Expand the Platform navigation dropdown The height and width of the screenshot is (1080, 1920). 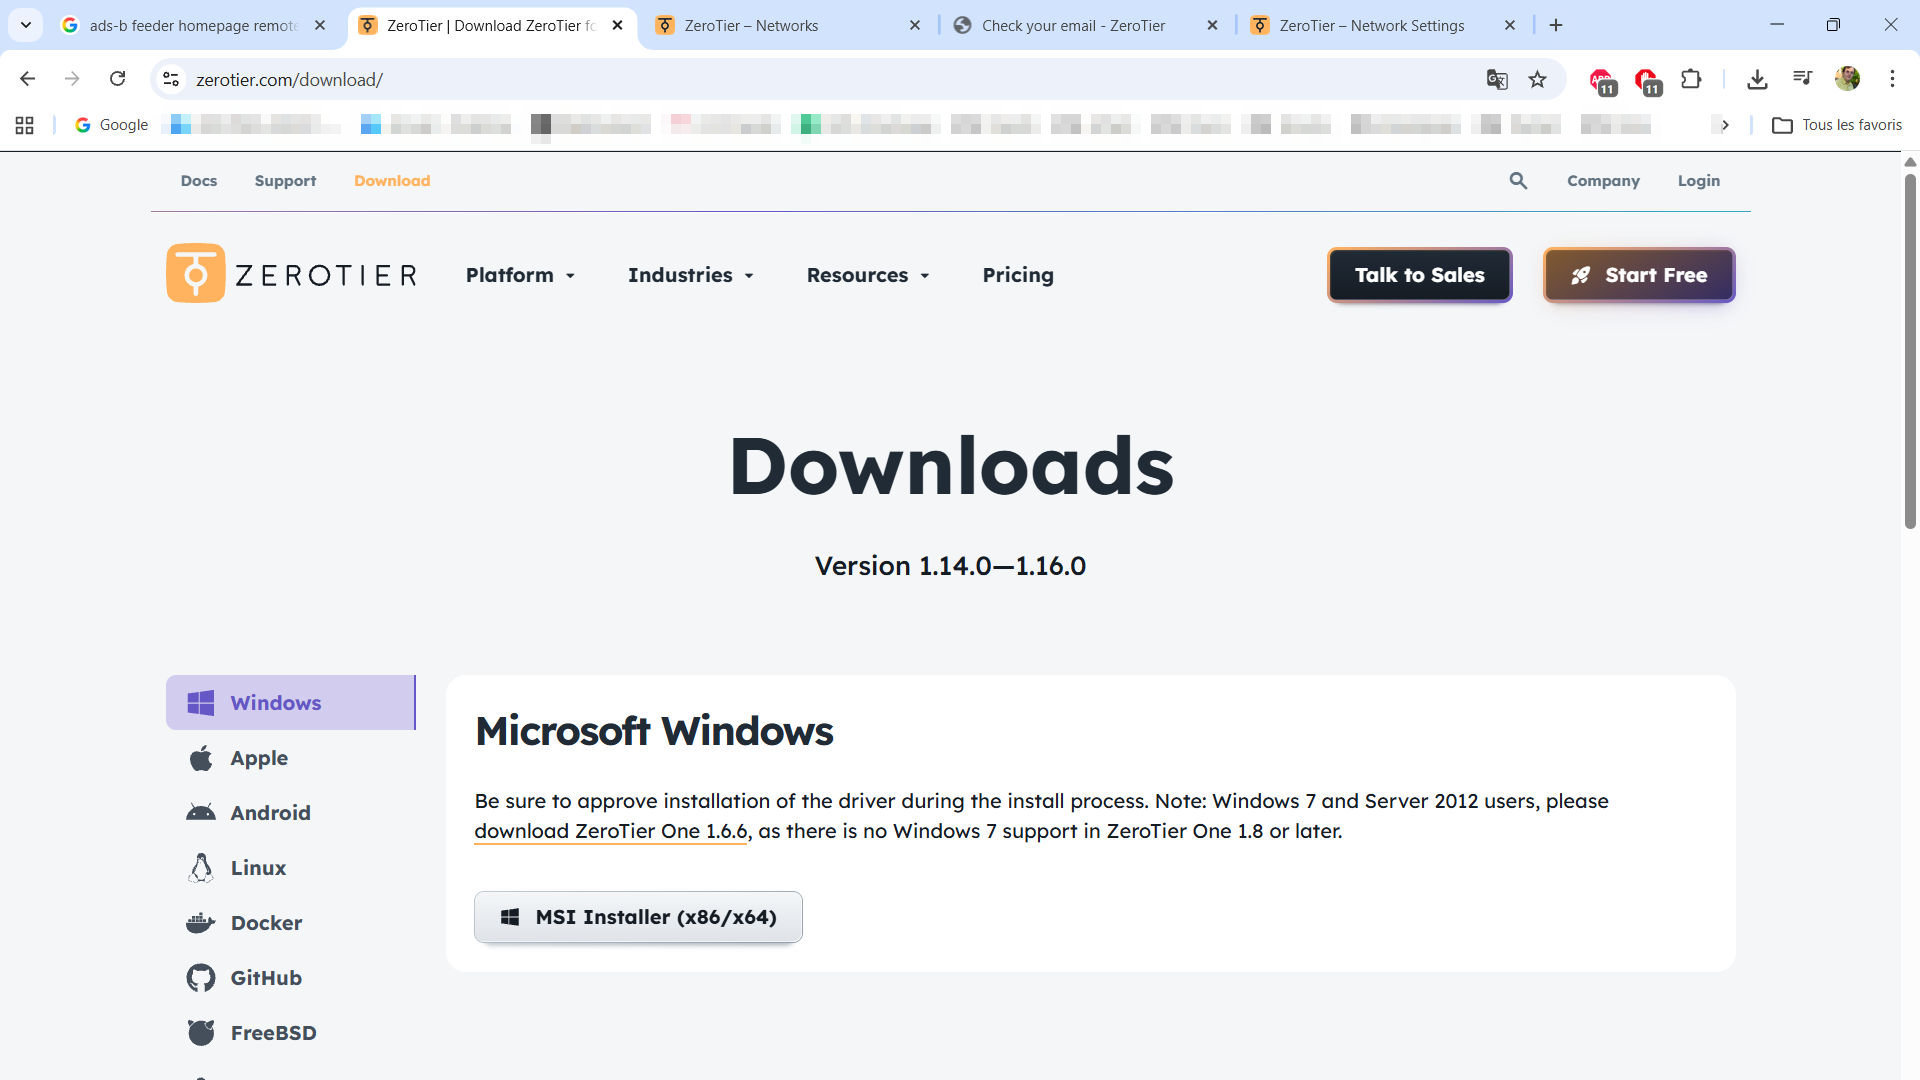click(520, 275)
